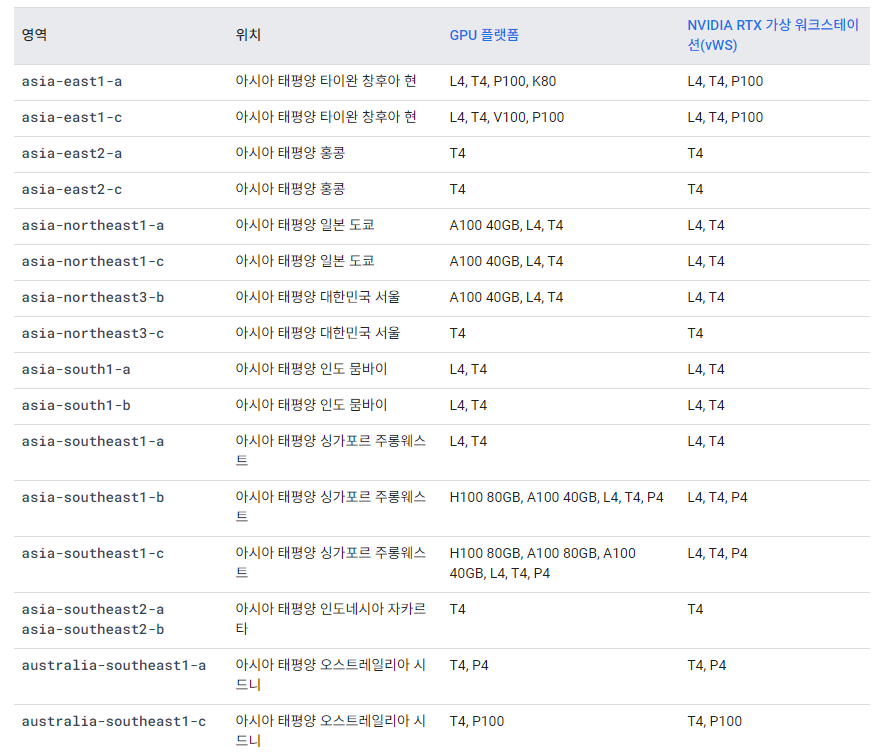Click the 영역 column header
Viewport: 886px width, 754px height.
click(34, 35)
